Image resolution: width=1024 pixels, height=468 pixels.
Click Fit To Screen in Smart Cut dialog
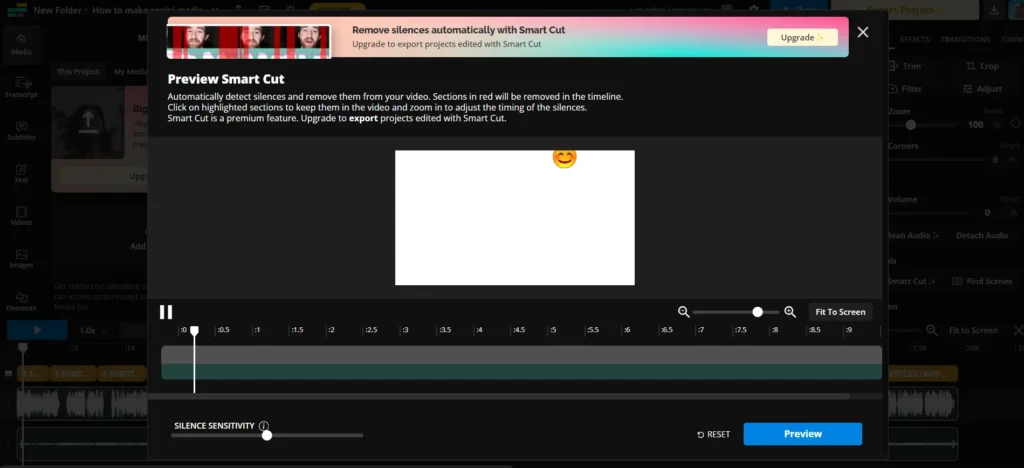(x=840, y=312)
